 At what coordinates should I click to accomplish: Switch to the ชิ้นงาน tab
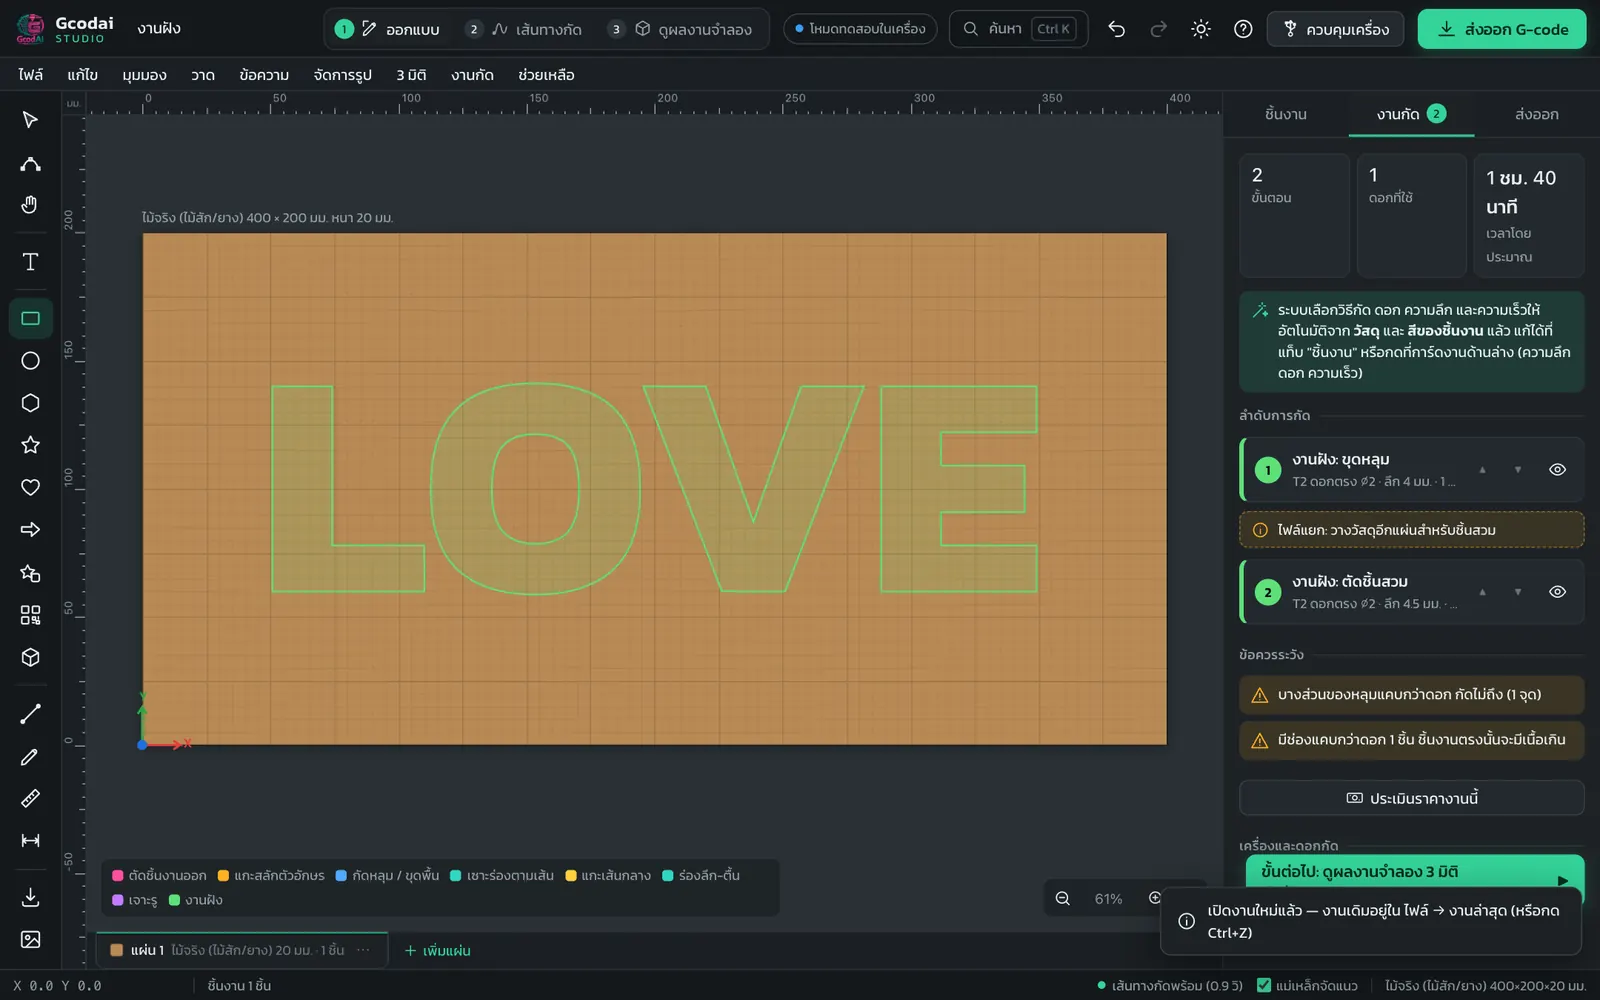click(1285, 114)
